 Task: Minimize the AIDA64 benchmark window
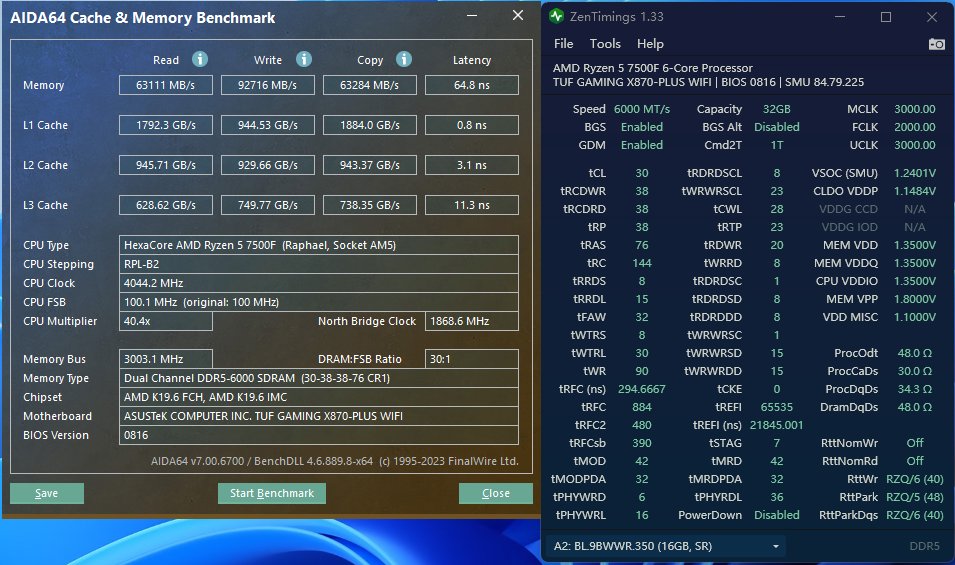click(x=472, y=16)
